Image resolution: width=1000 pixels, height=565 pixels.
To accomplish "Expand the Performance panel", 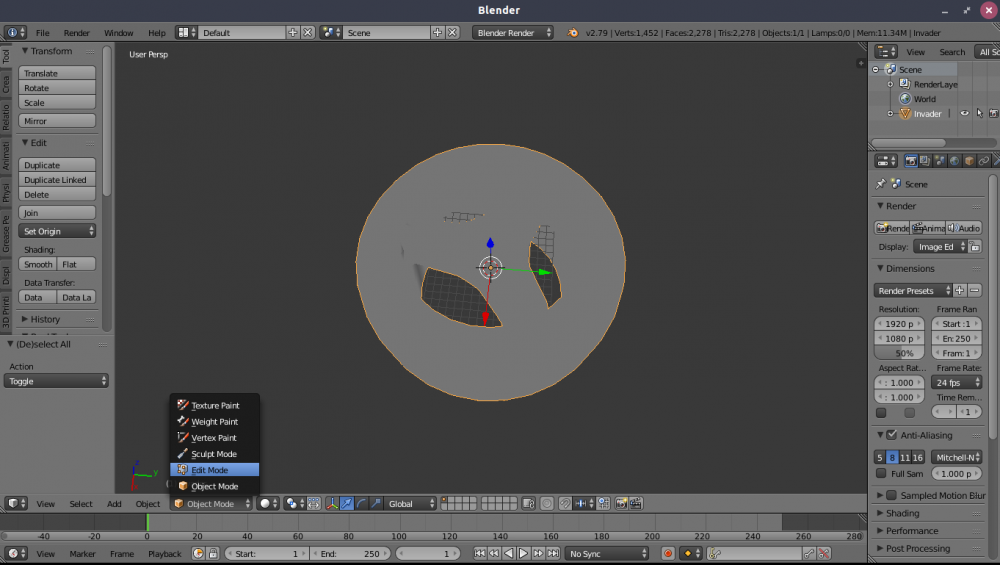I will (911, 531).
